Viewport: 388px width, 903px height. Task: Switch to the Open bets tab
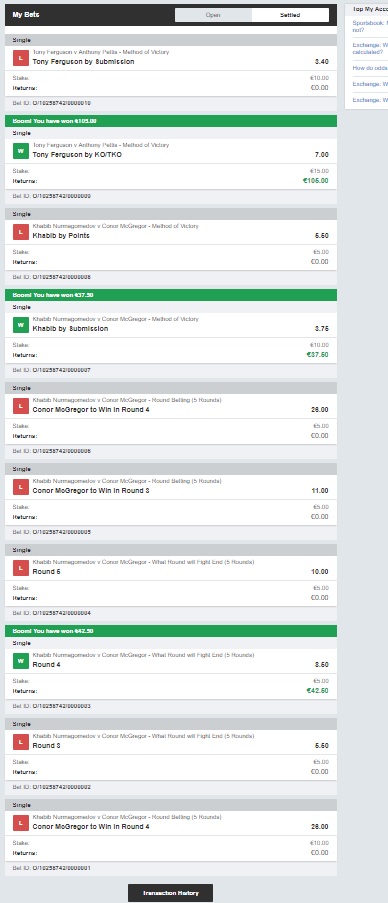pyautogui.click(x=213, y=15)
